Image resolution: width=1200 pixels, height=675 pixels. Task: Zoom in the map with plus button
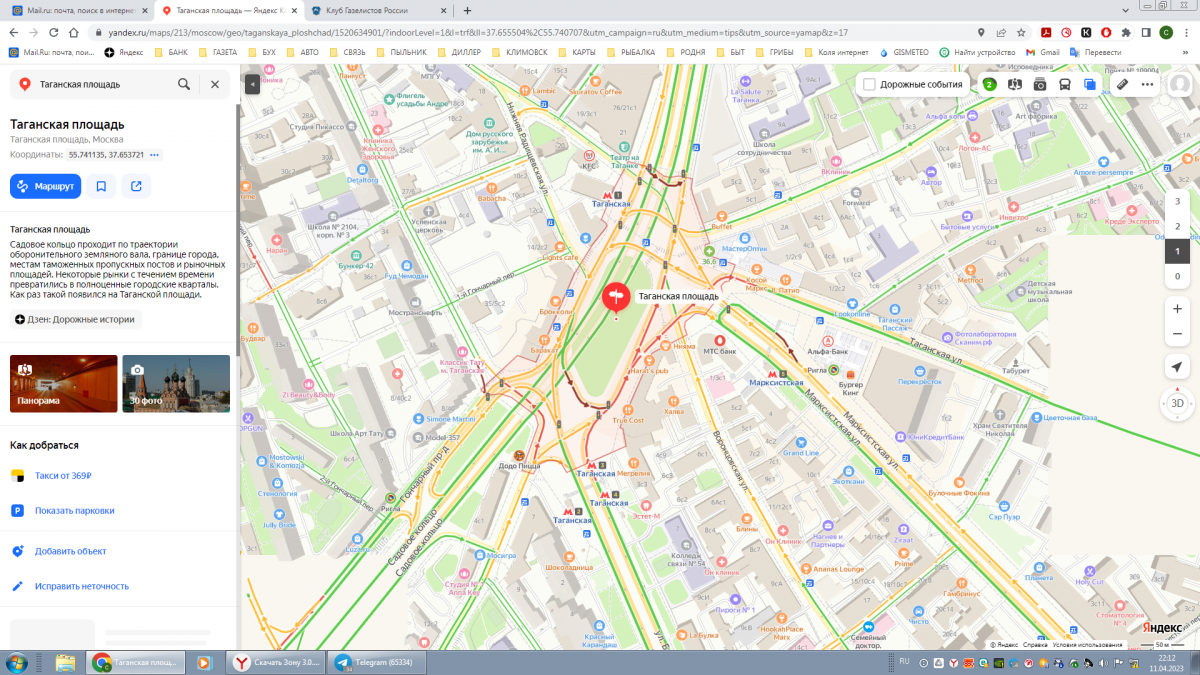click(1177, 309)
